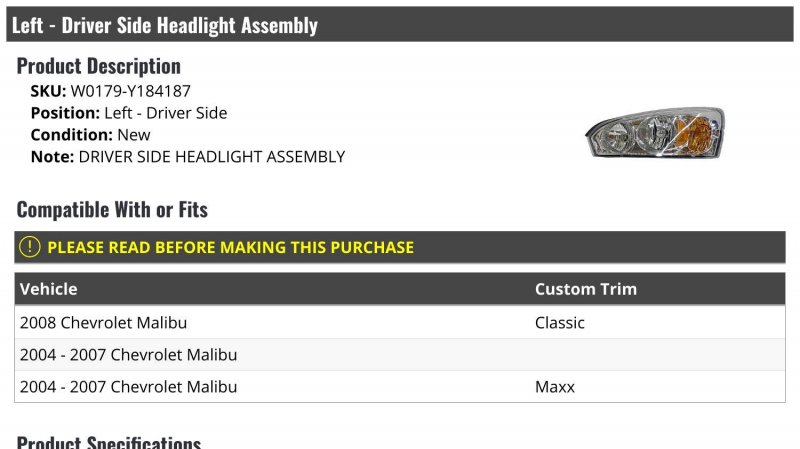Click the bold SKU label
The height and width of the screenshot is (449, 800).
tap(48, 91)
